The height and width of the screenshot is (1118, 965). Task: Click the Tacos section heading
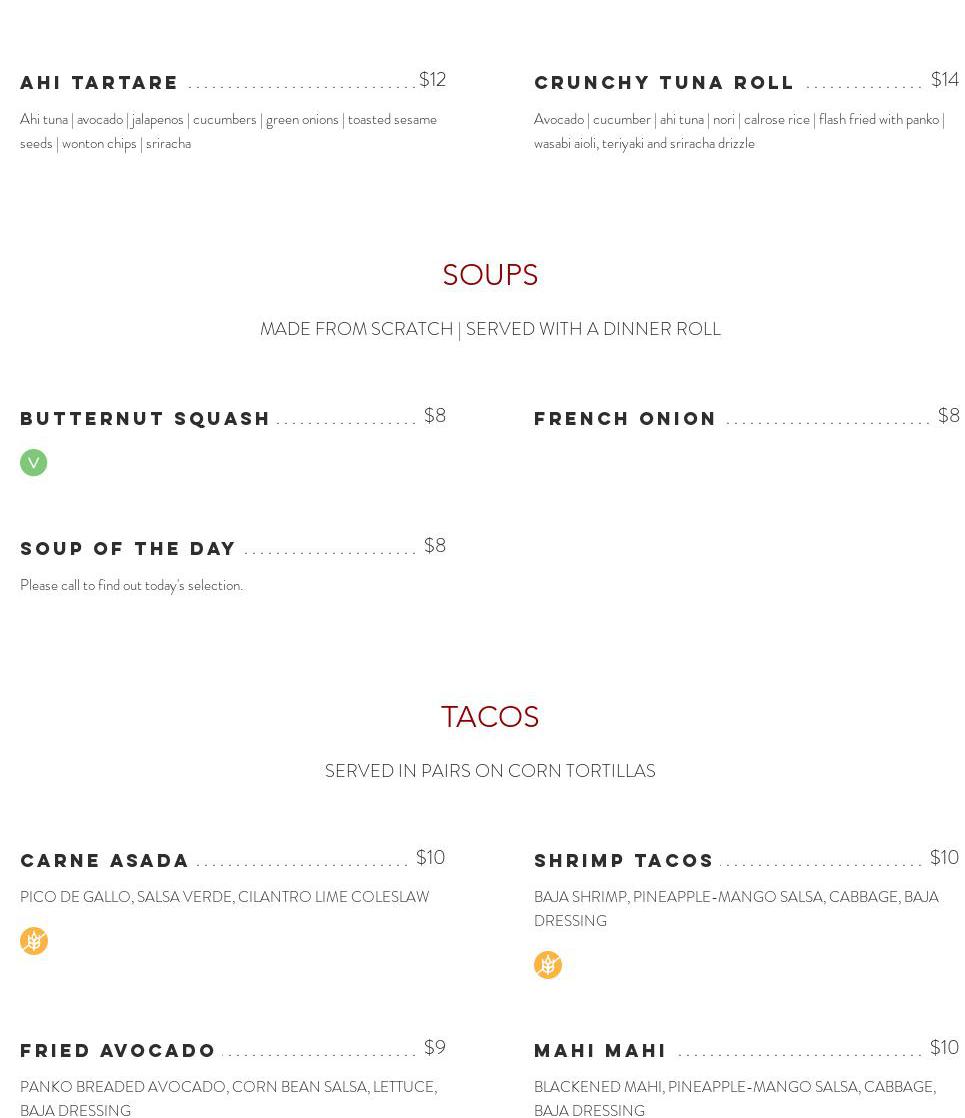coord(490,716)
